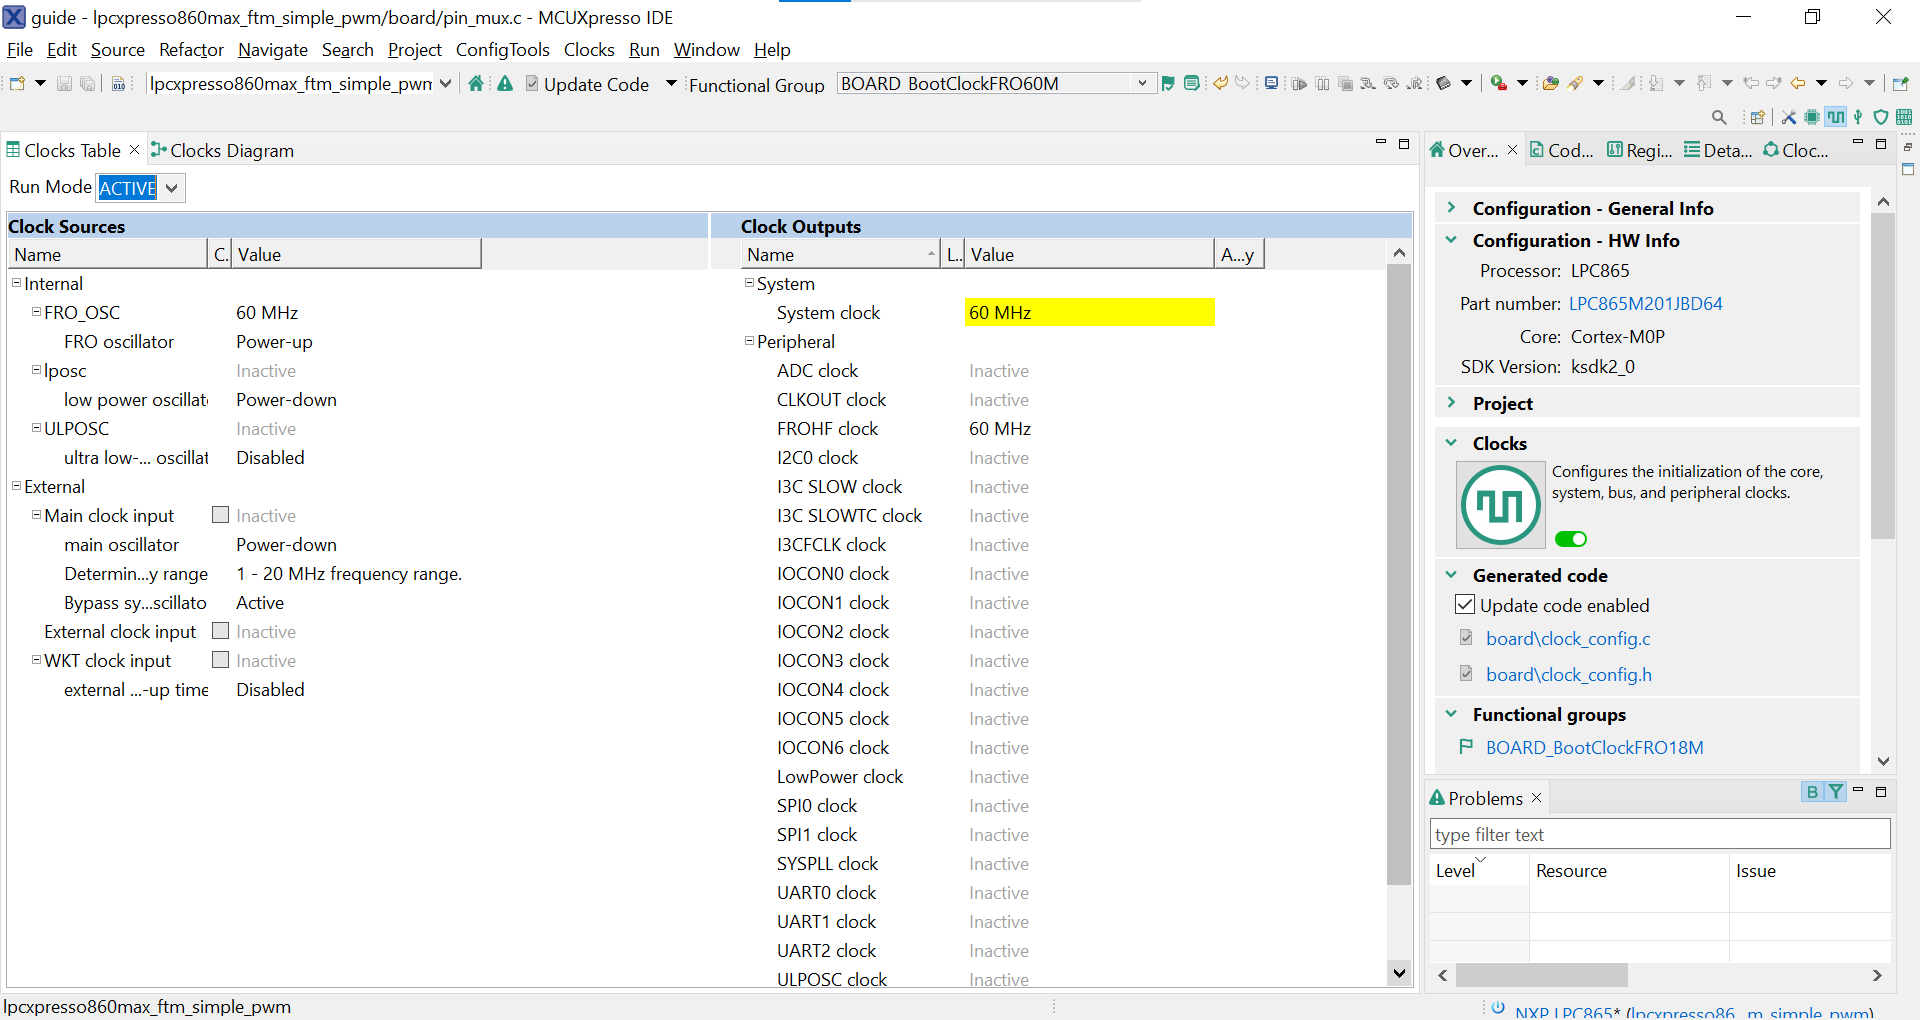Open the Pins tool chip icon
This screenshot has width=1920, height=1020.
pyautogui.click(x=1812, y=117)
